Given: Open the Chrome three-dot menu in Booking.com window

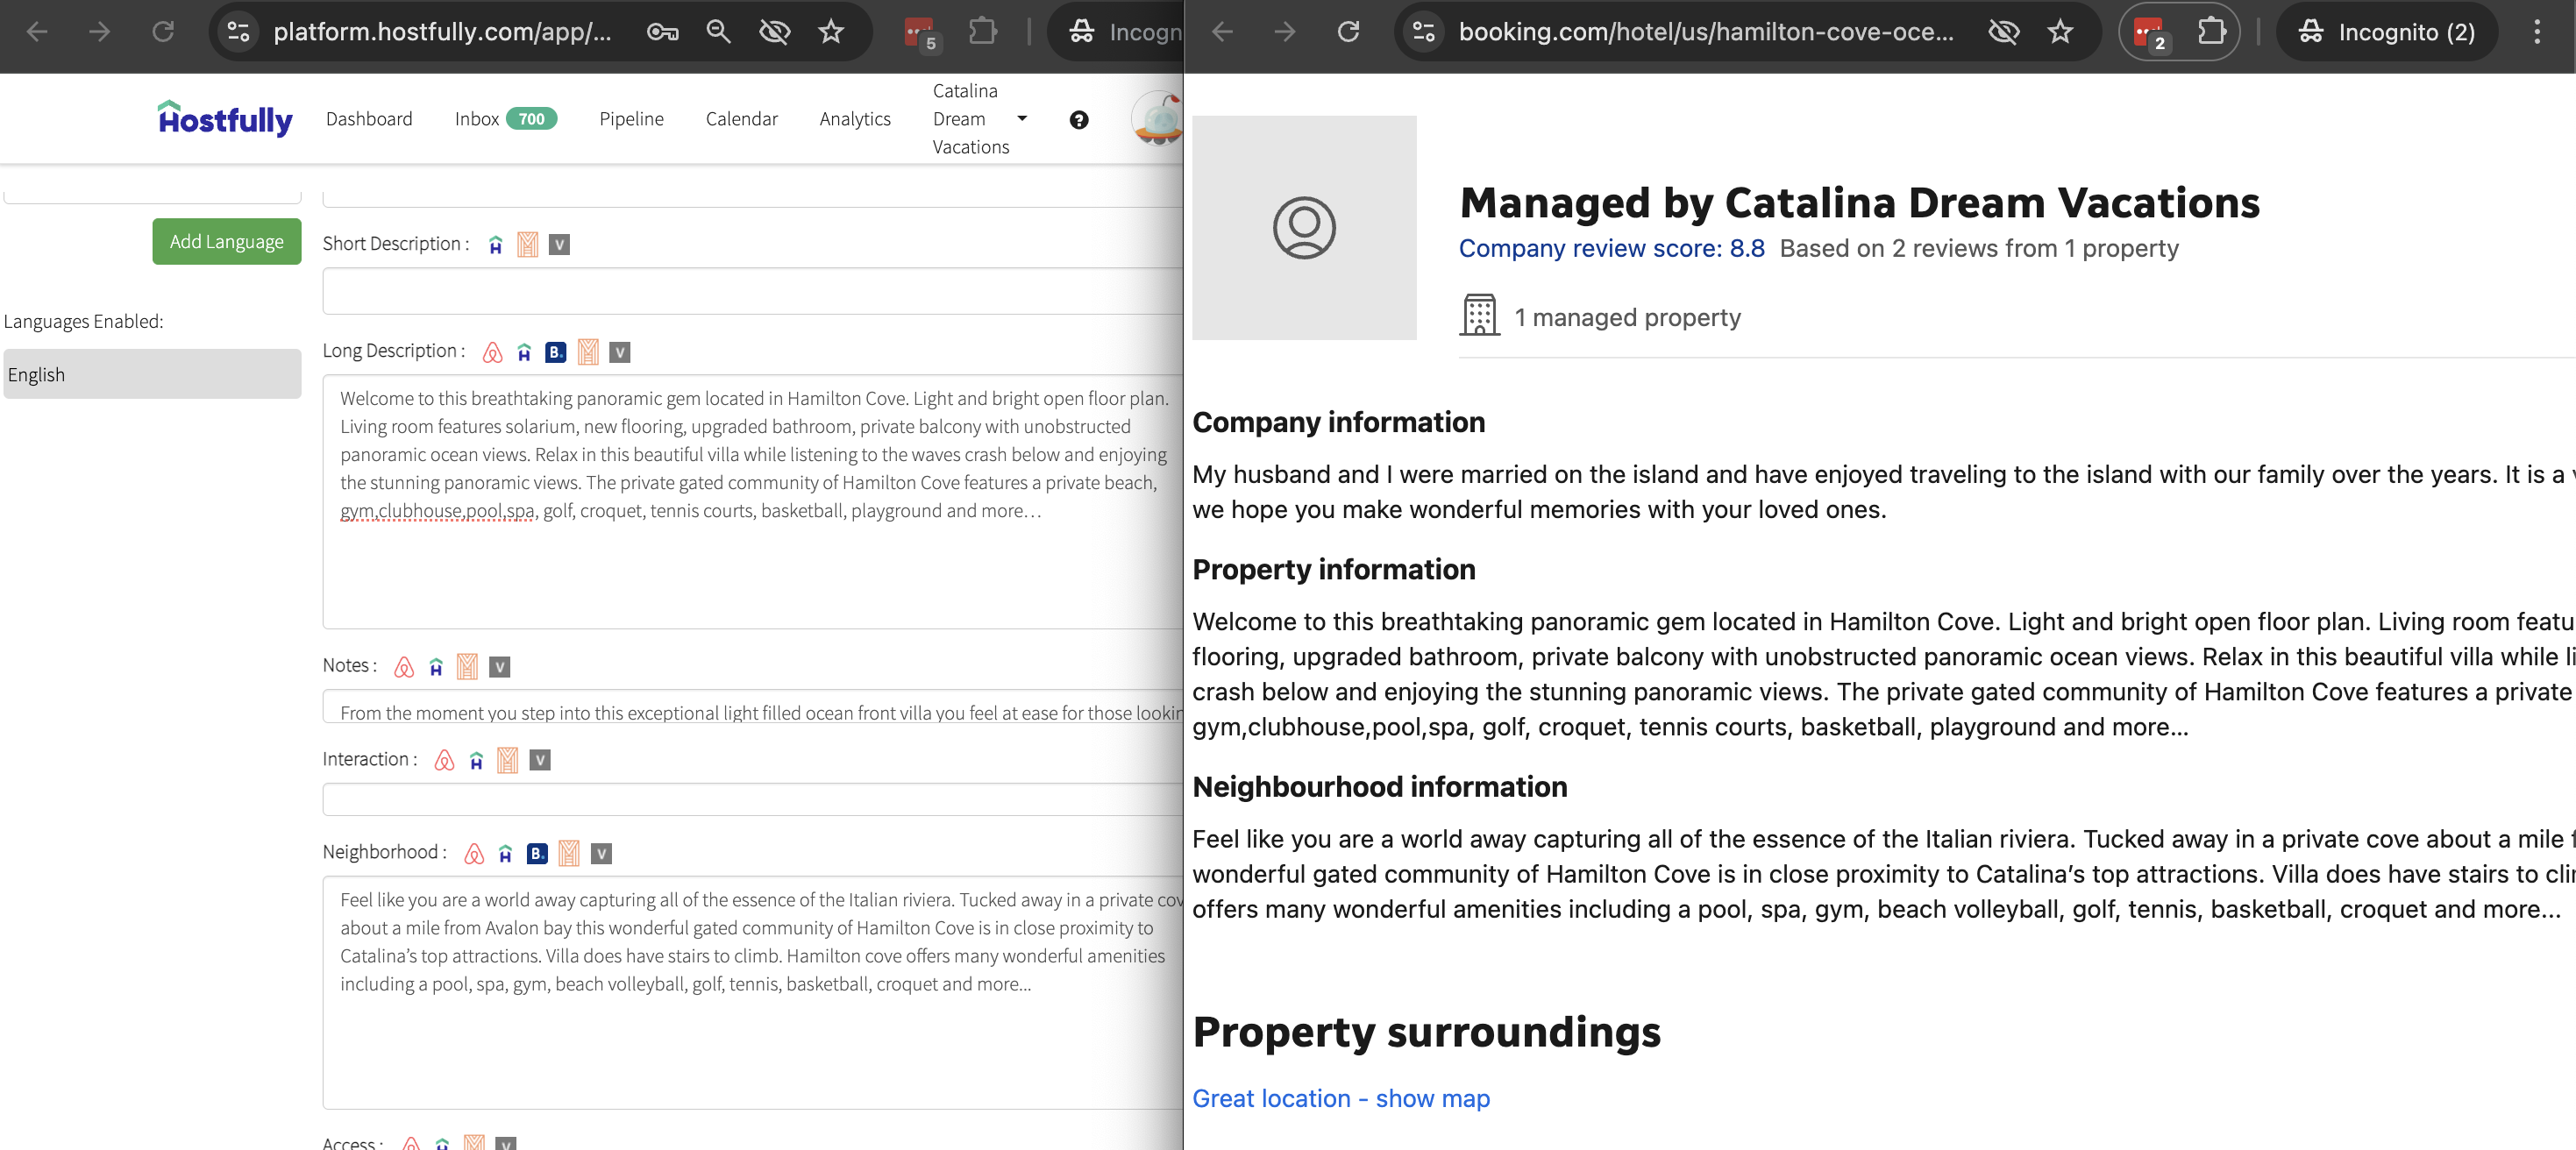Looking at the screenshot, I should 2537,32.
